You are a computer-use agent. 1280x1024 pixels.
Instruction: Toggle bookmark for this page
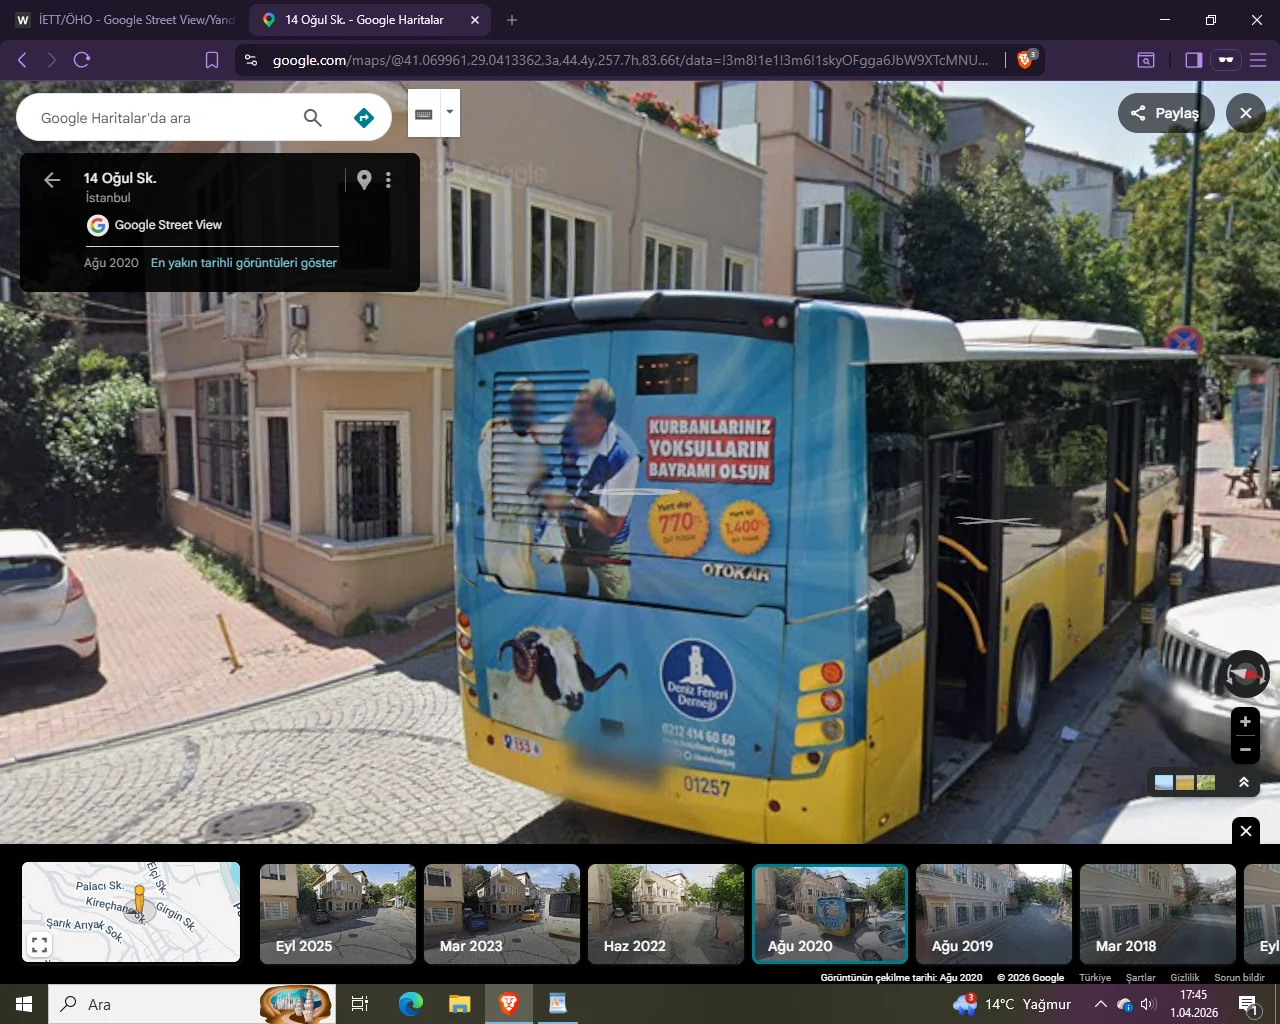tap(212, 60)
